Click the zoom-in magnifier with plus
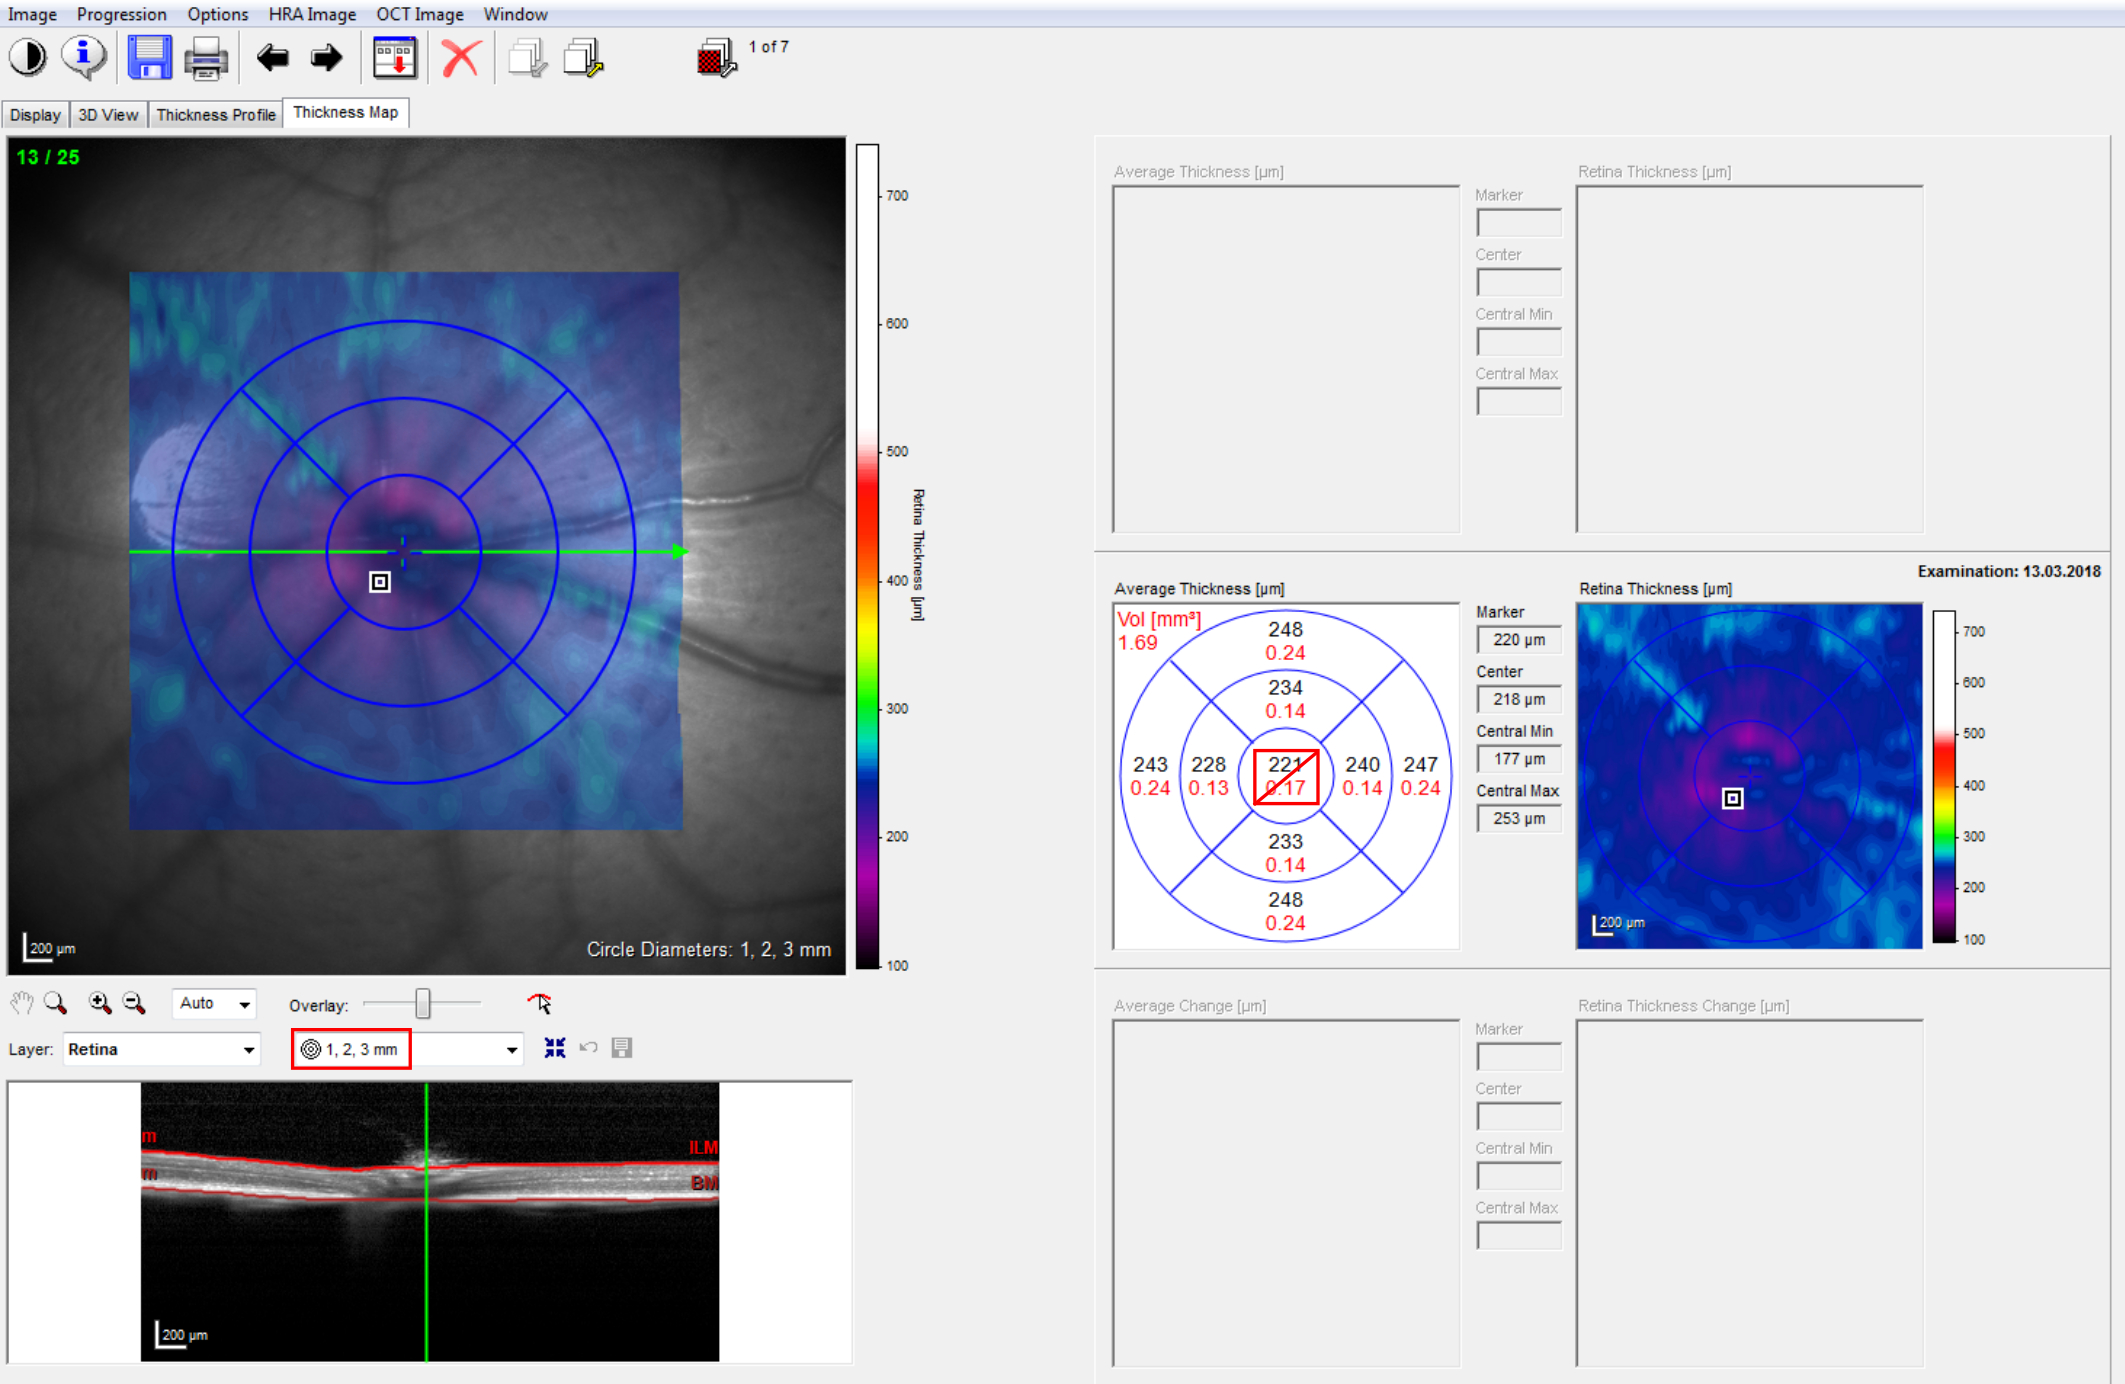This screenshot has height=1384, width=2125. [x=100, y=1003]
